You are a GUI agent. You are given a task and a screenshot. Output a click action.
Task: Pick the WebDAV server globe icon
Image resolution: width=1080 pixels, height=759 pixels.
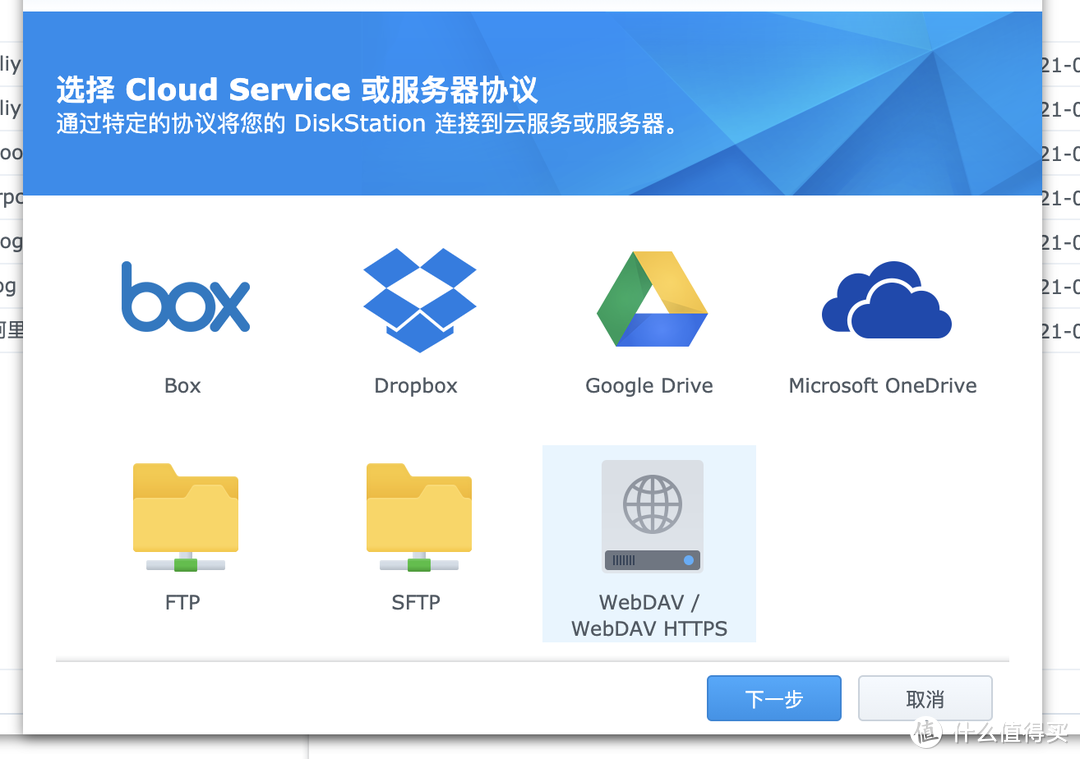click(652, 517)
